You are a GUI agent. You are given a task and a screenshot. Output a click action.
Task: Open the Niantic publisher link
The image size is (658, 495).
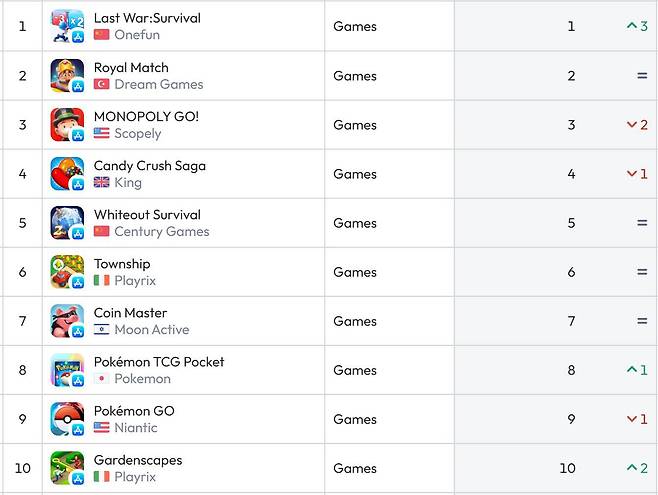click(x=136, y=427)
